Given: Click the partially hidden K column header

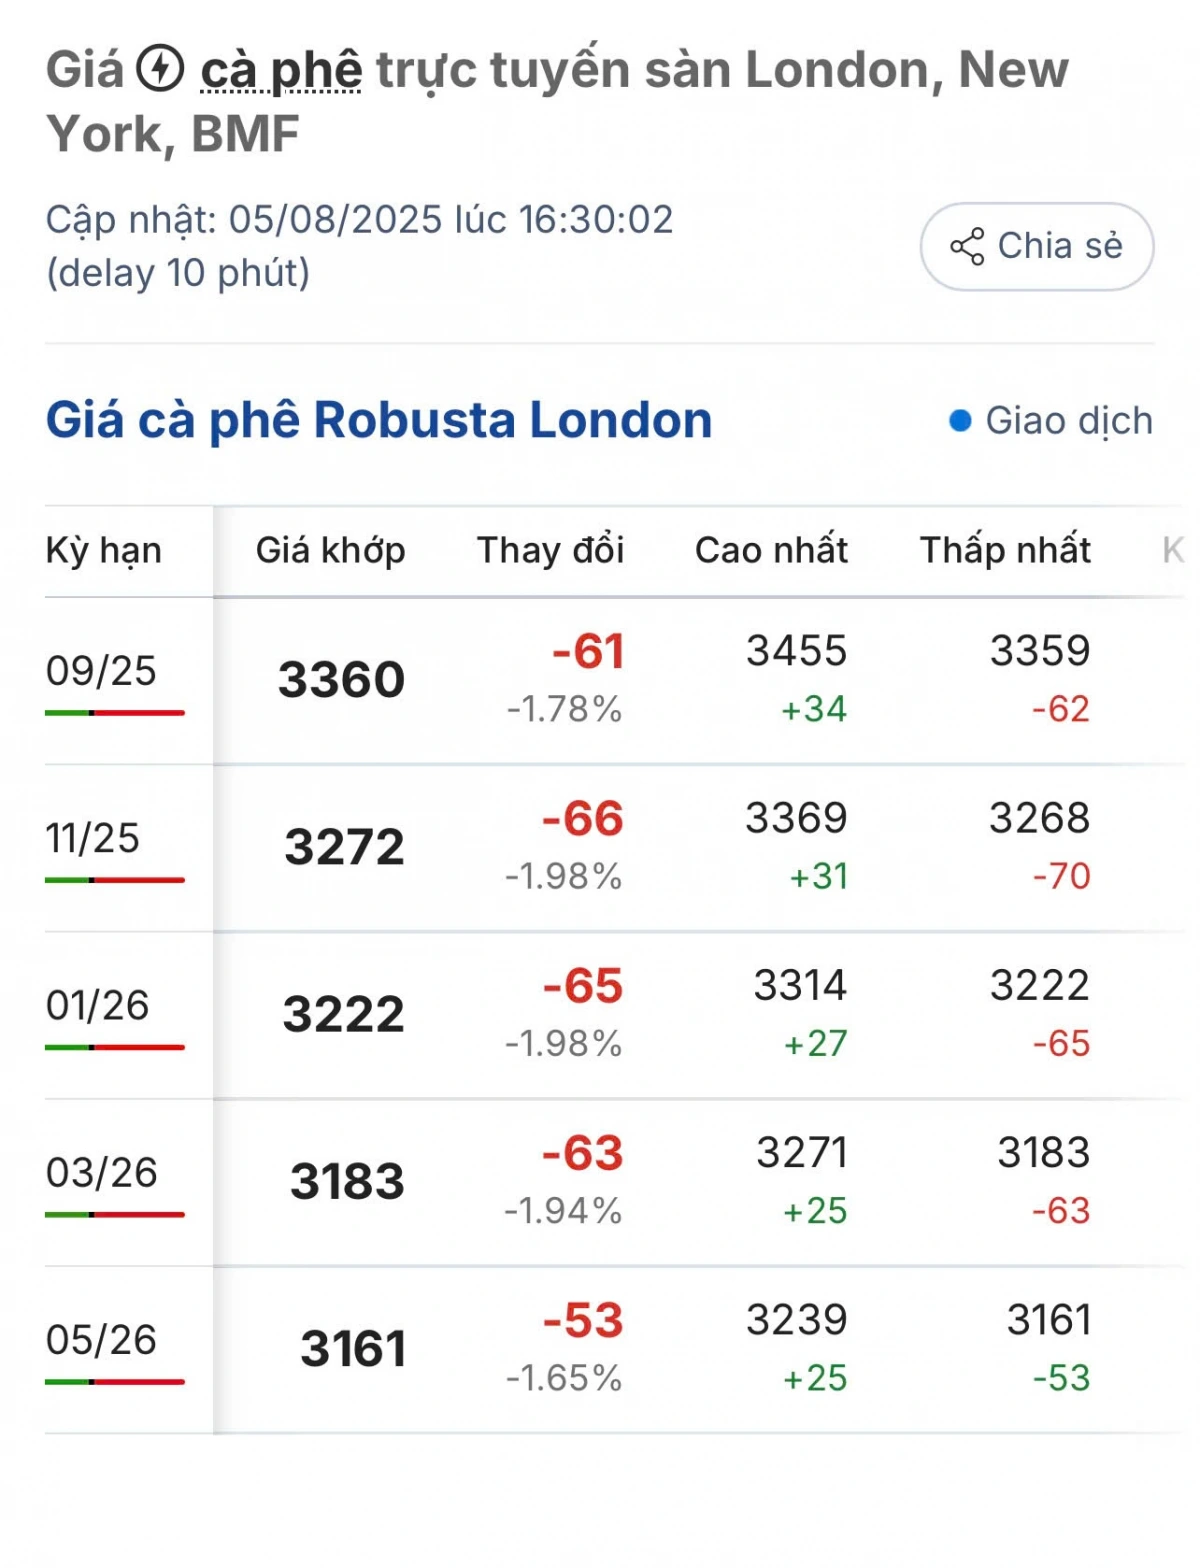Looking at the screenshot, I should (1173, 550).
